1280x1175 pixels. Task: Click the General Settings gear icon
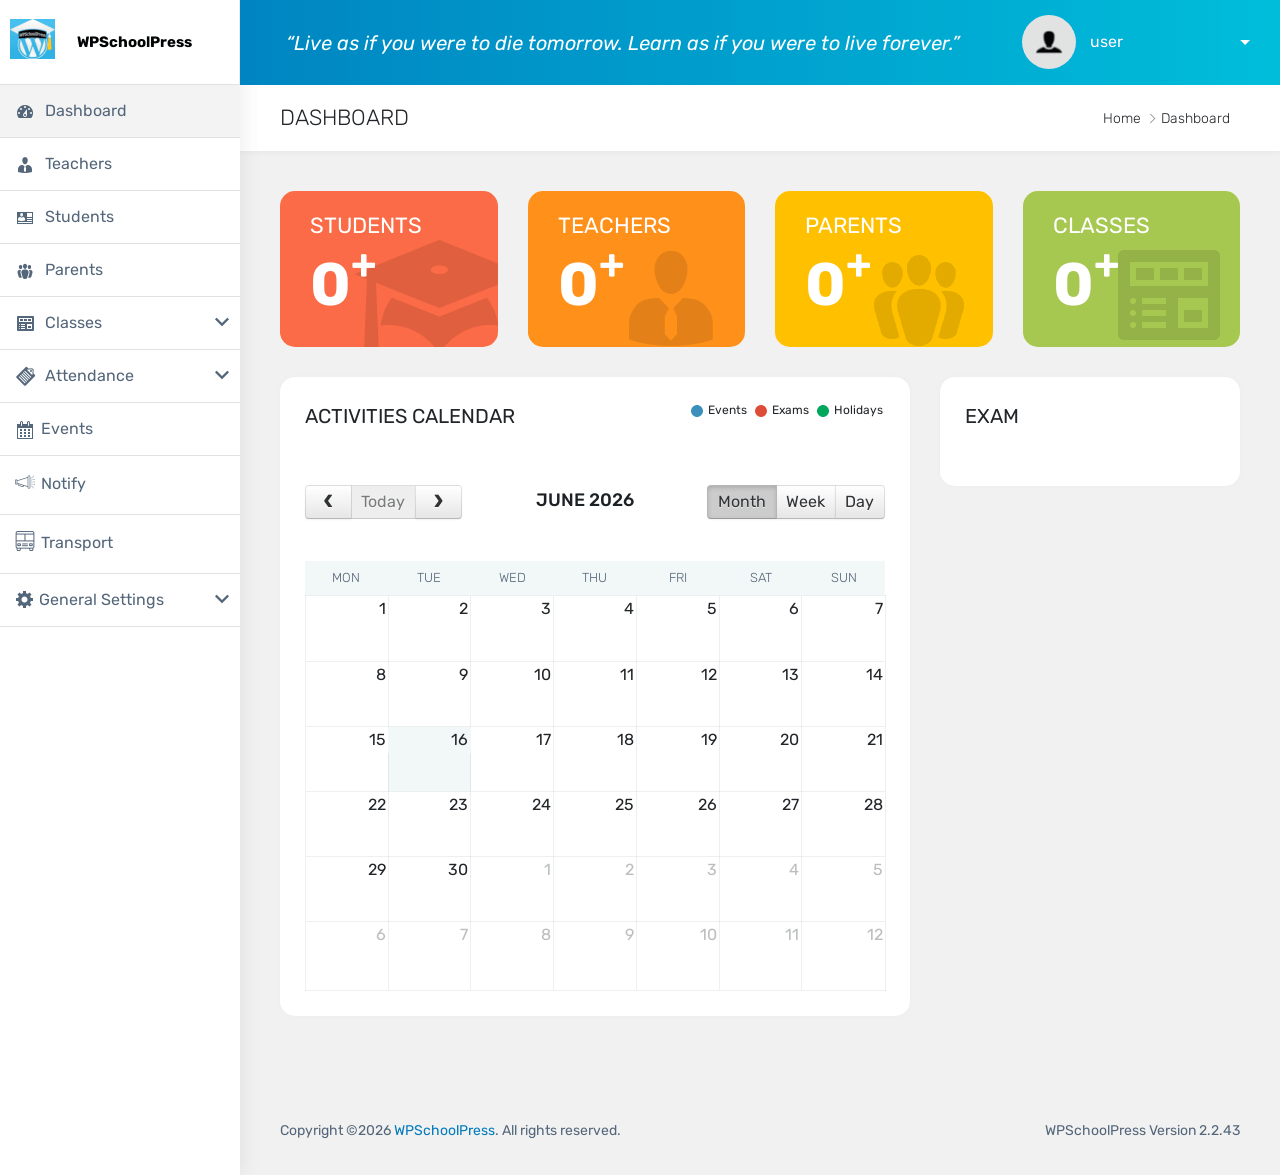click(25, 599)
